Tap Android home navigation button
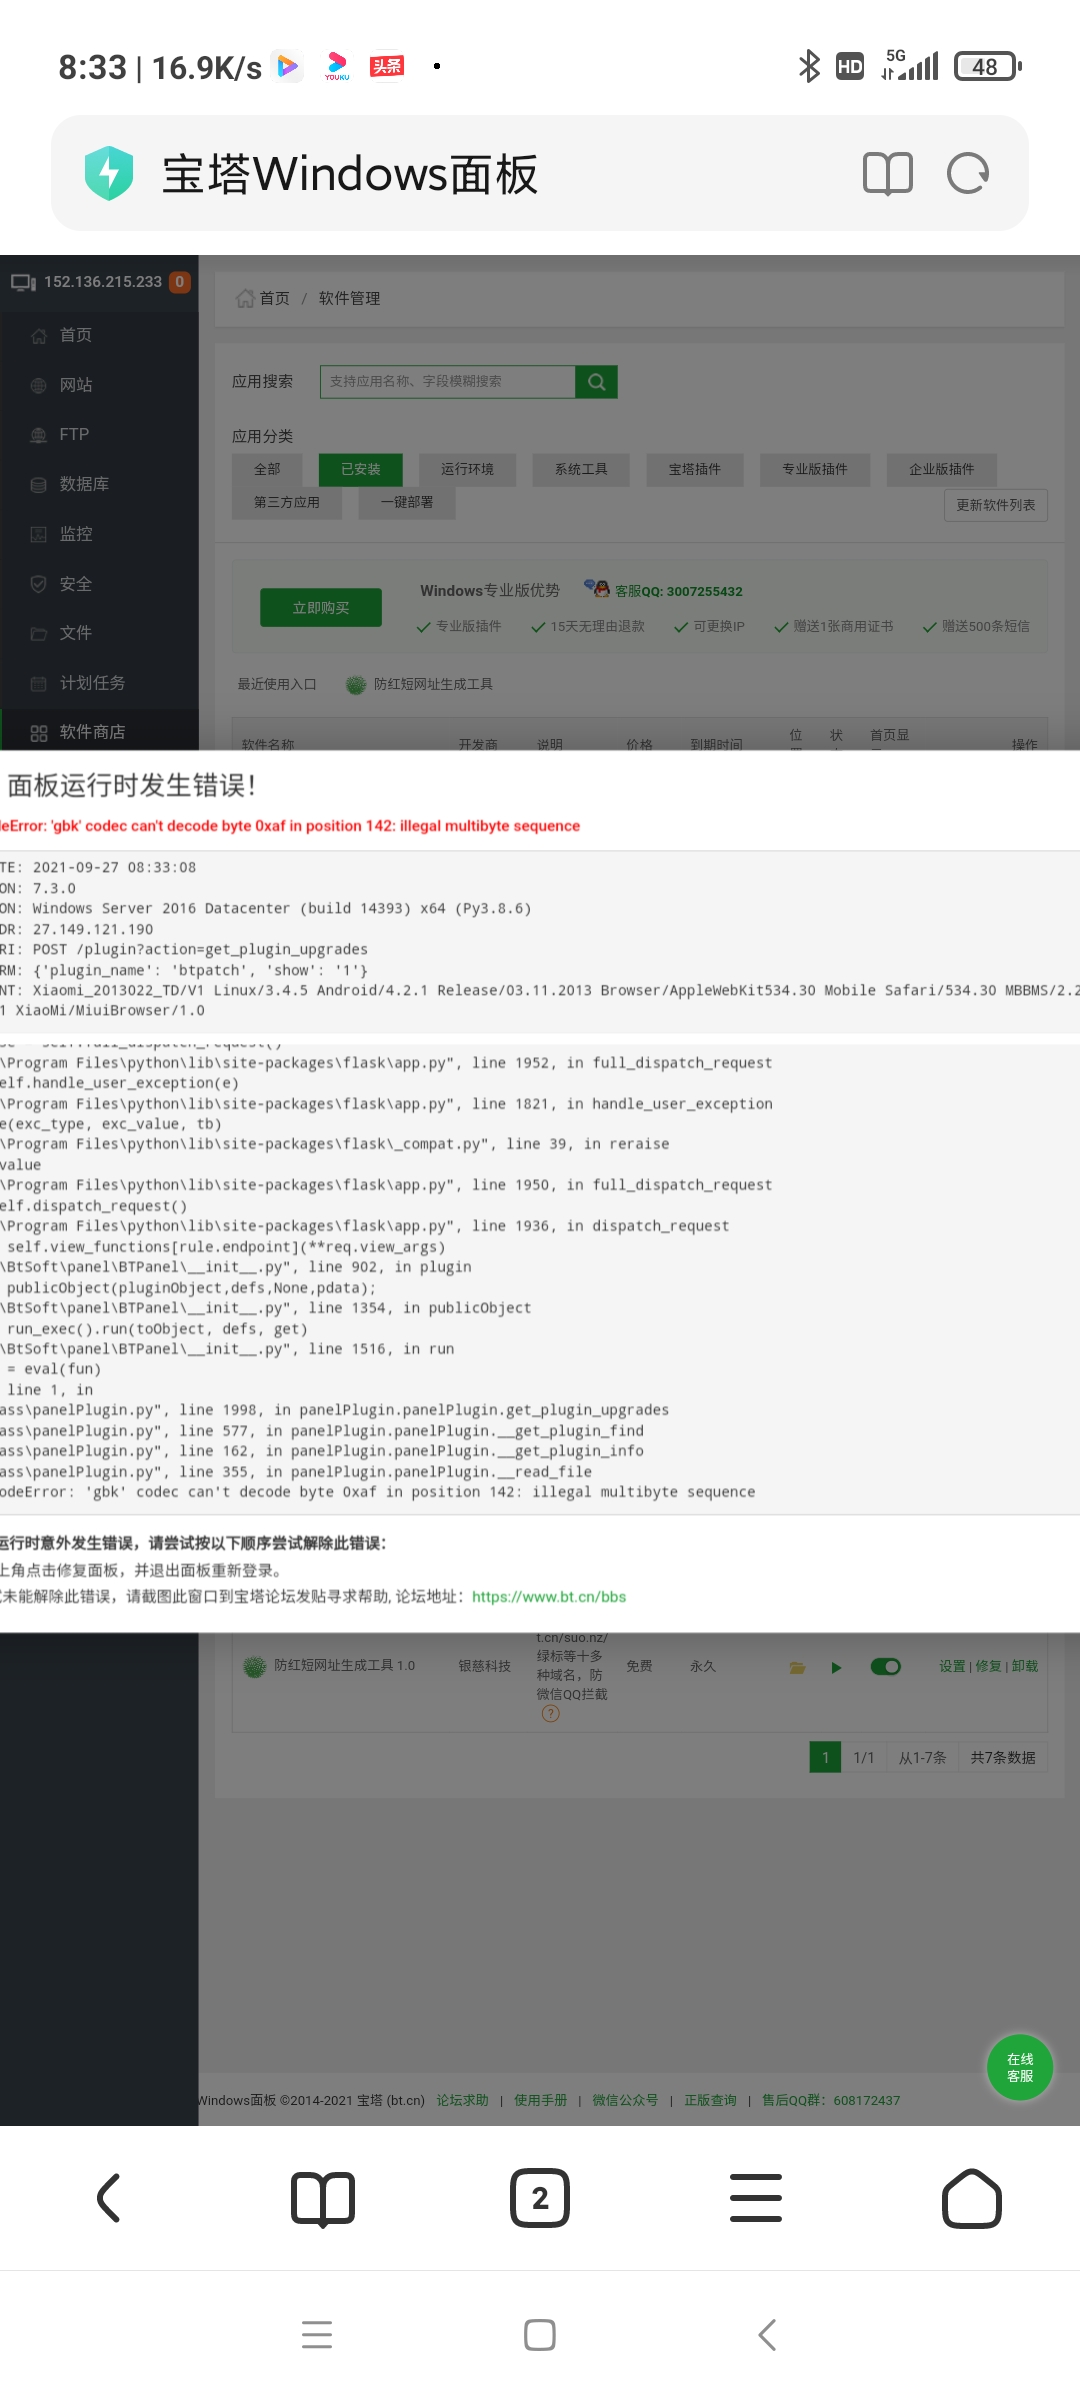The width and height of the screenshot is (1080, 2400). coord(540,2335)
